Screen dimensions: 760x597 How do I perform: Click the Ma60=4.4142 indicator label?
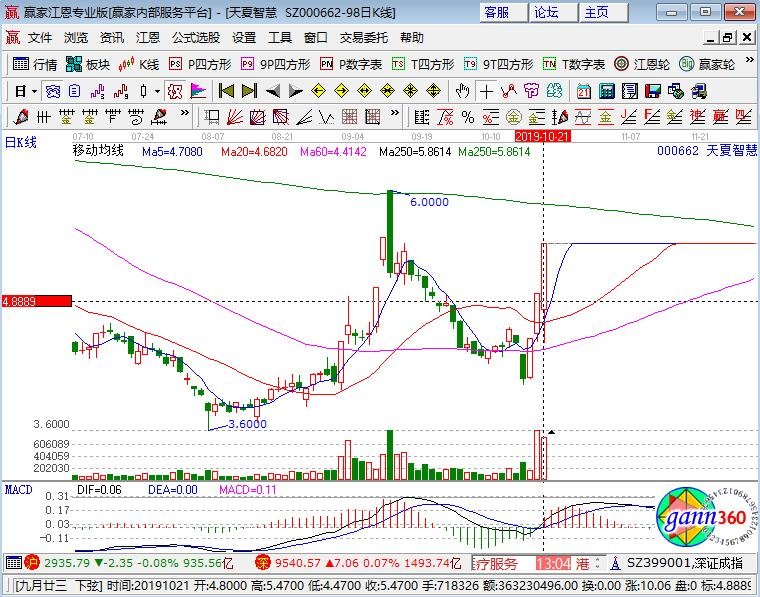[333, 152]
